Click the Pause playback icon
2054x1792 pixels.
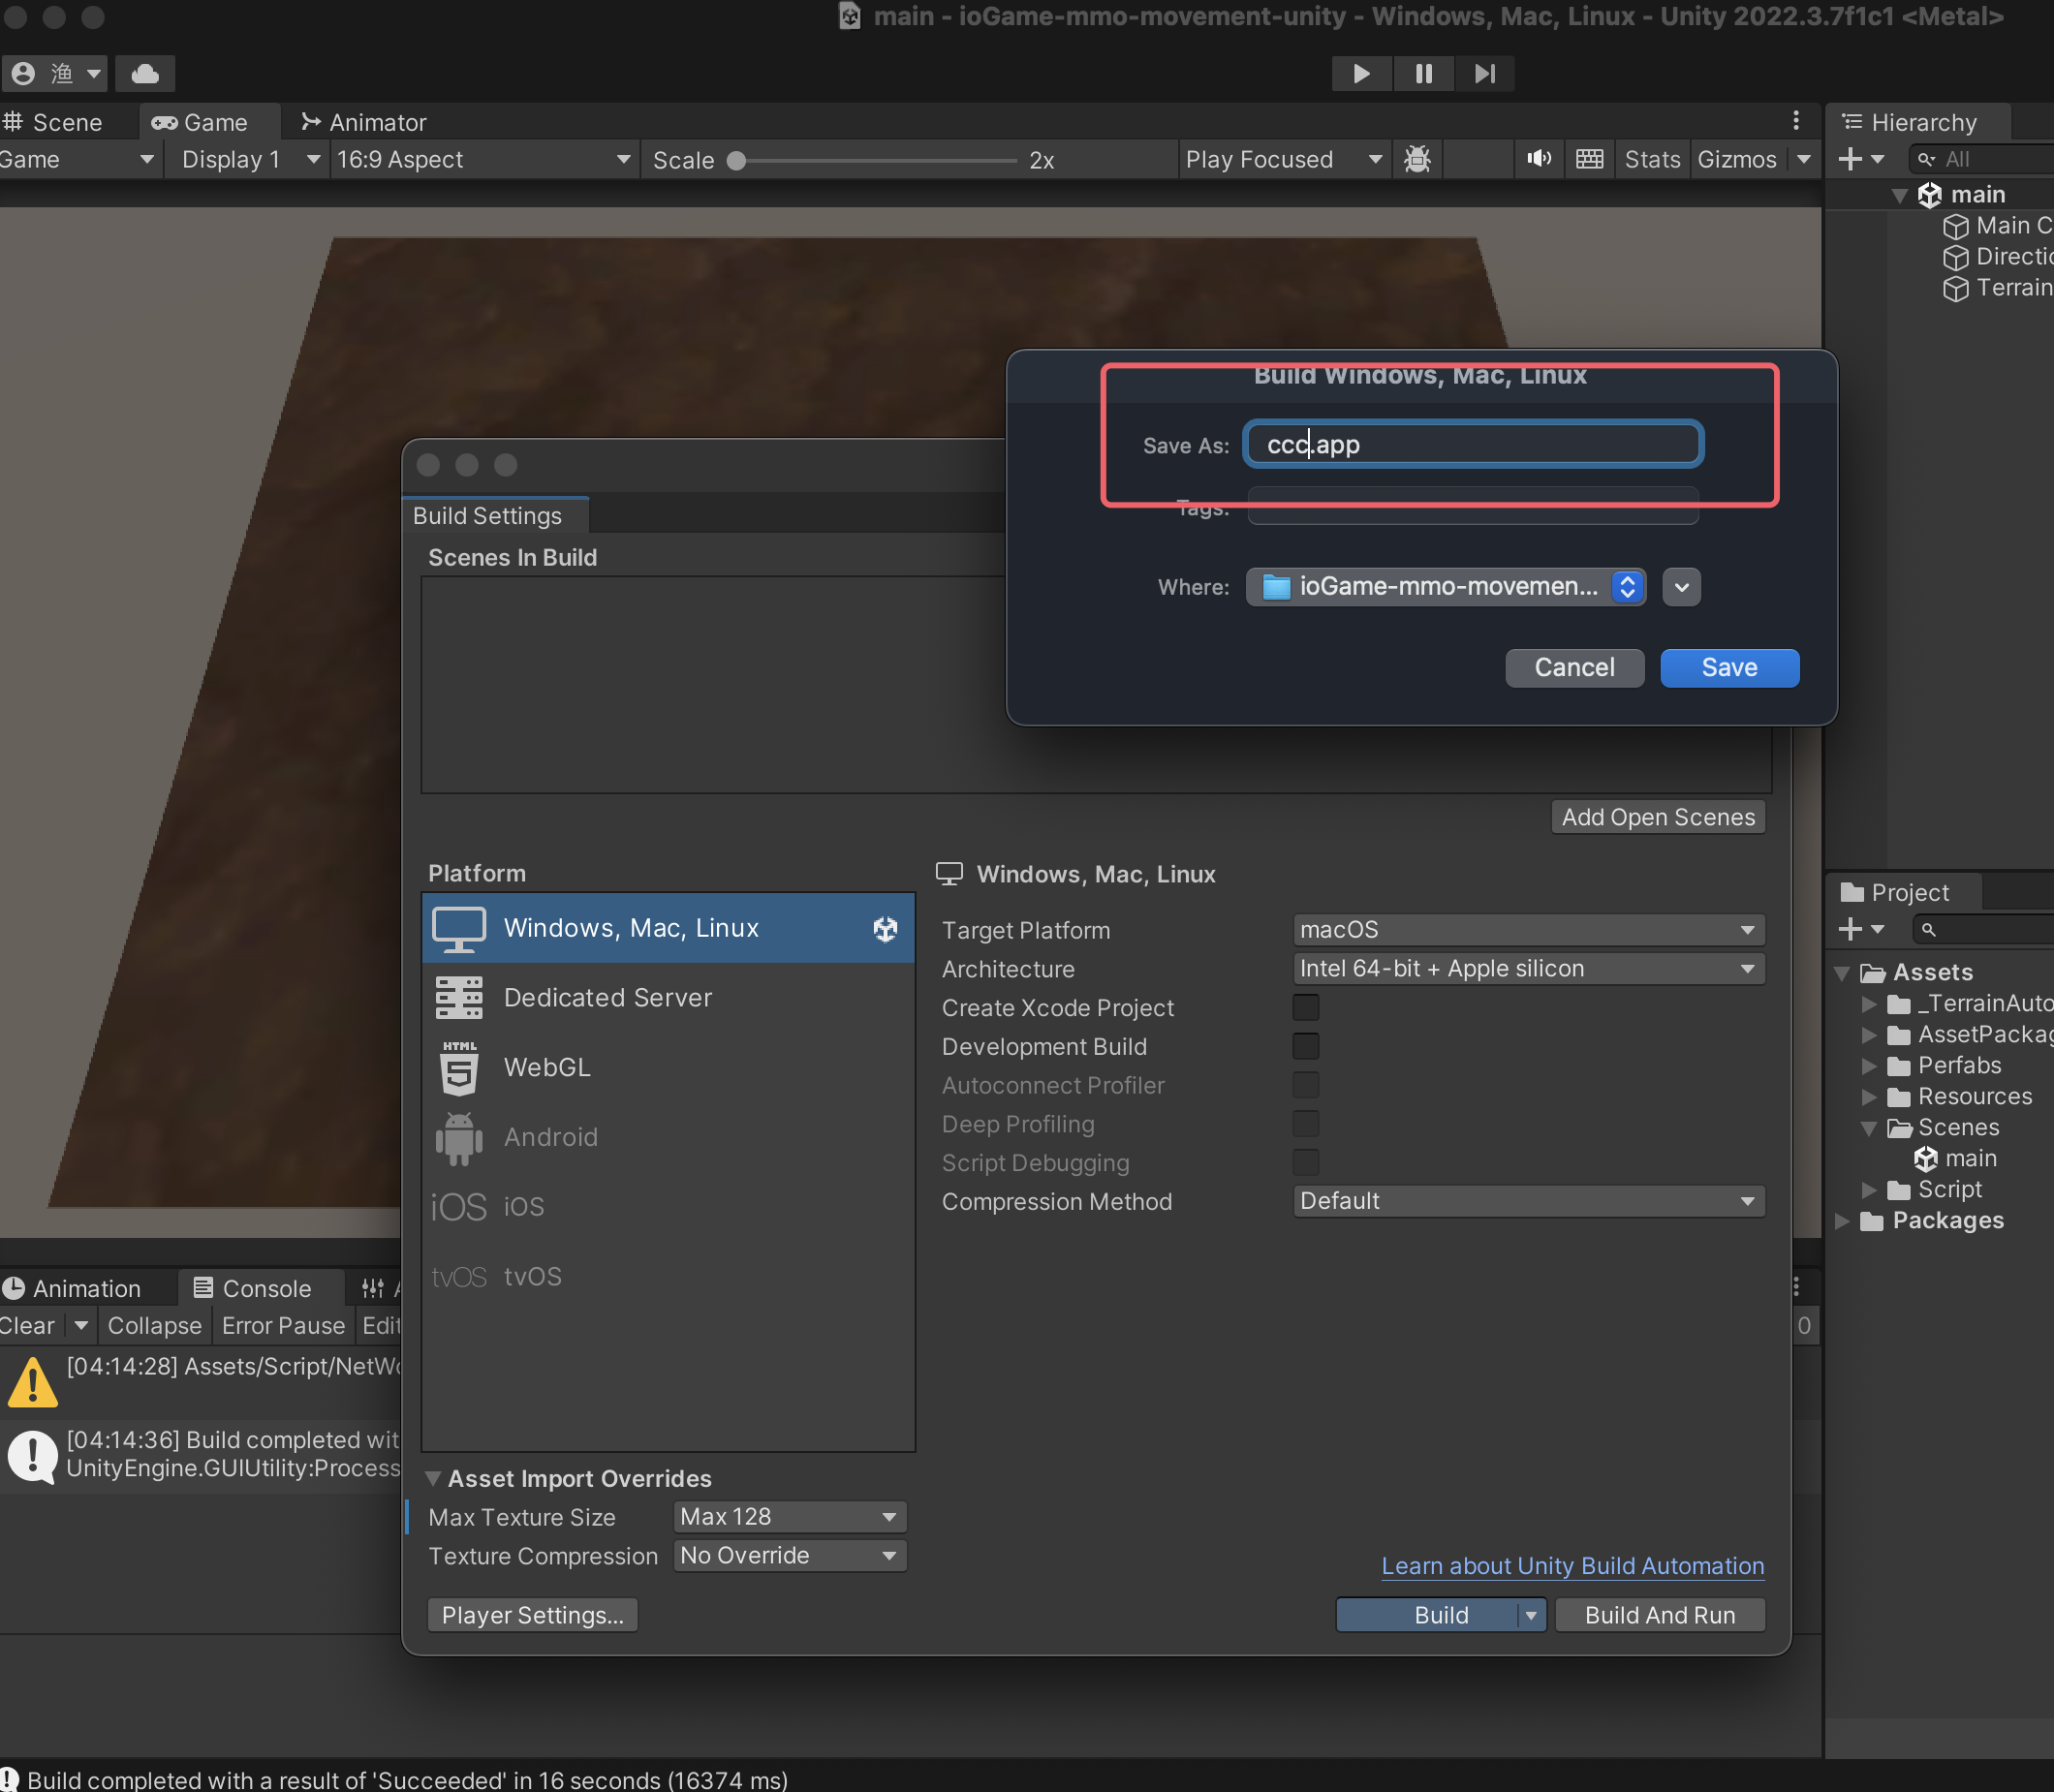[x=1423, y=73]
